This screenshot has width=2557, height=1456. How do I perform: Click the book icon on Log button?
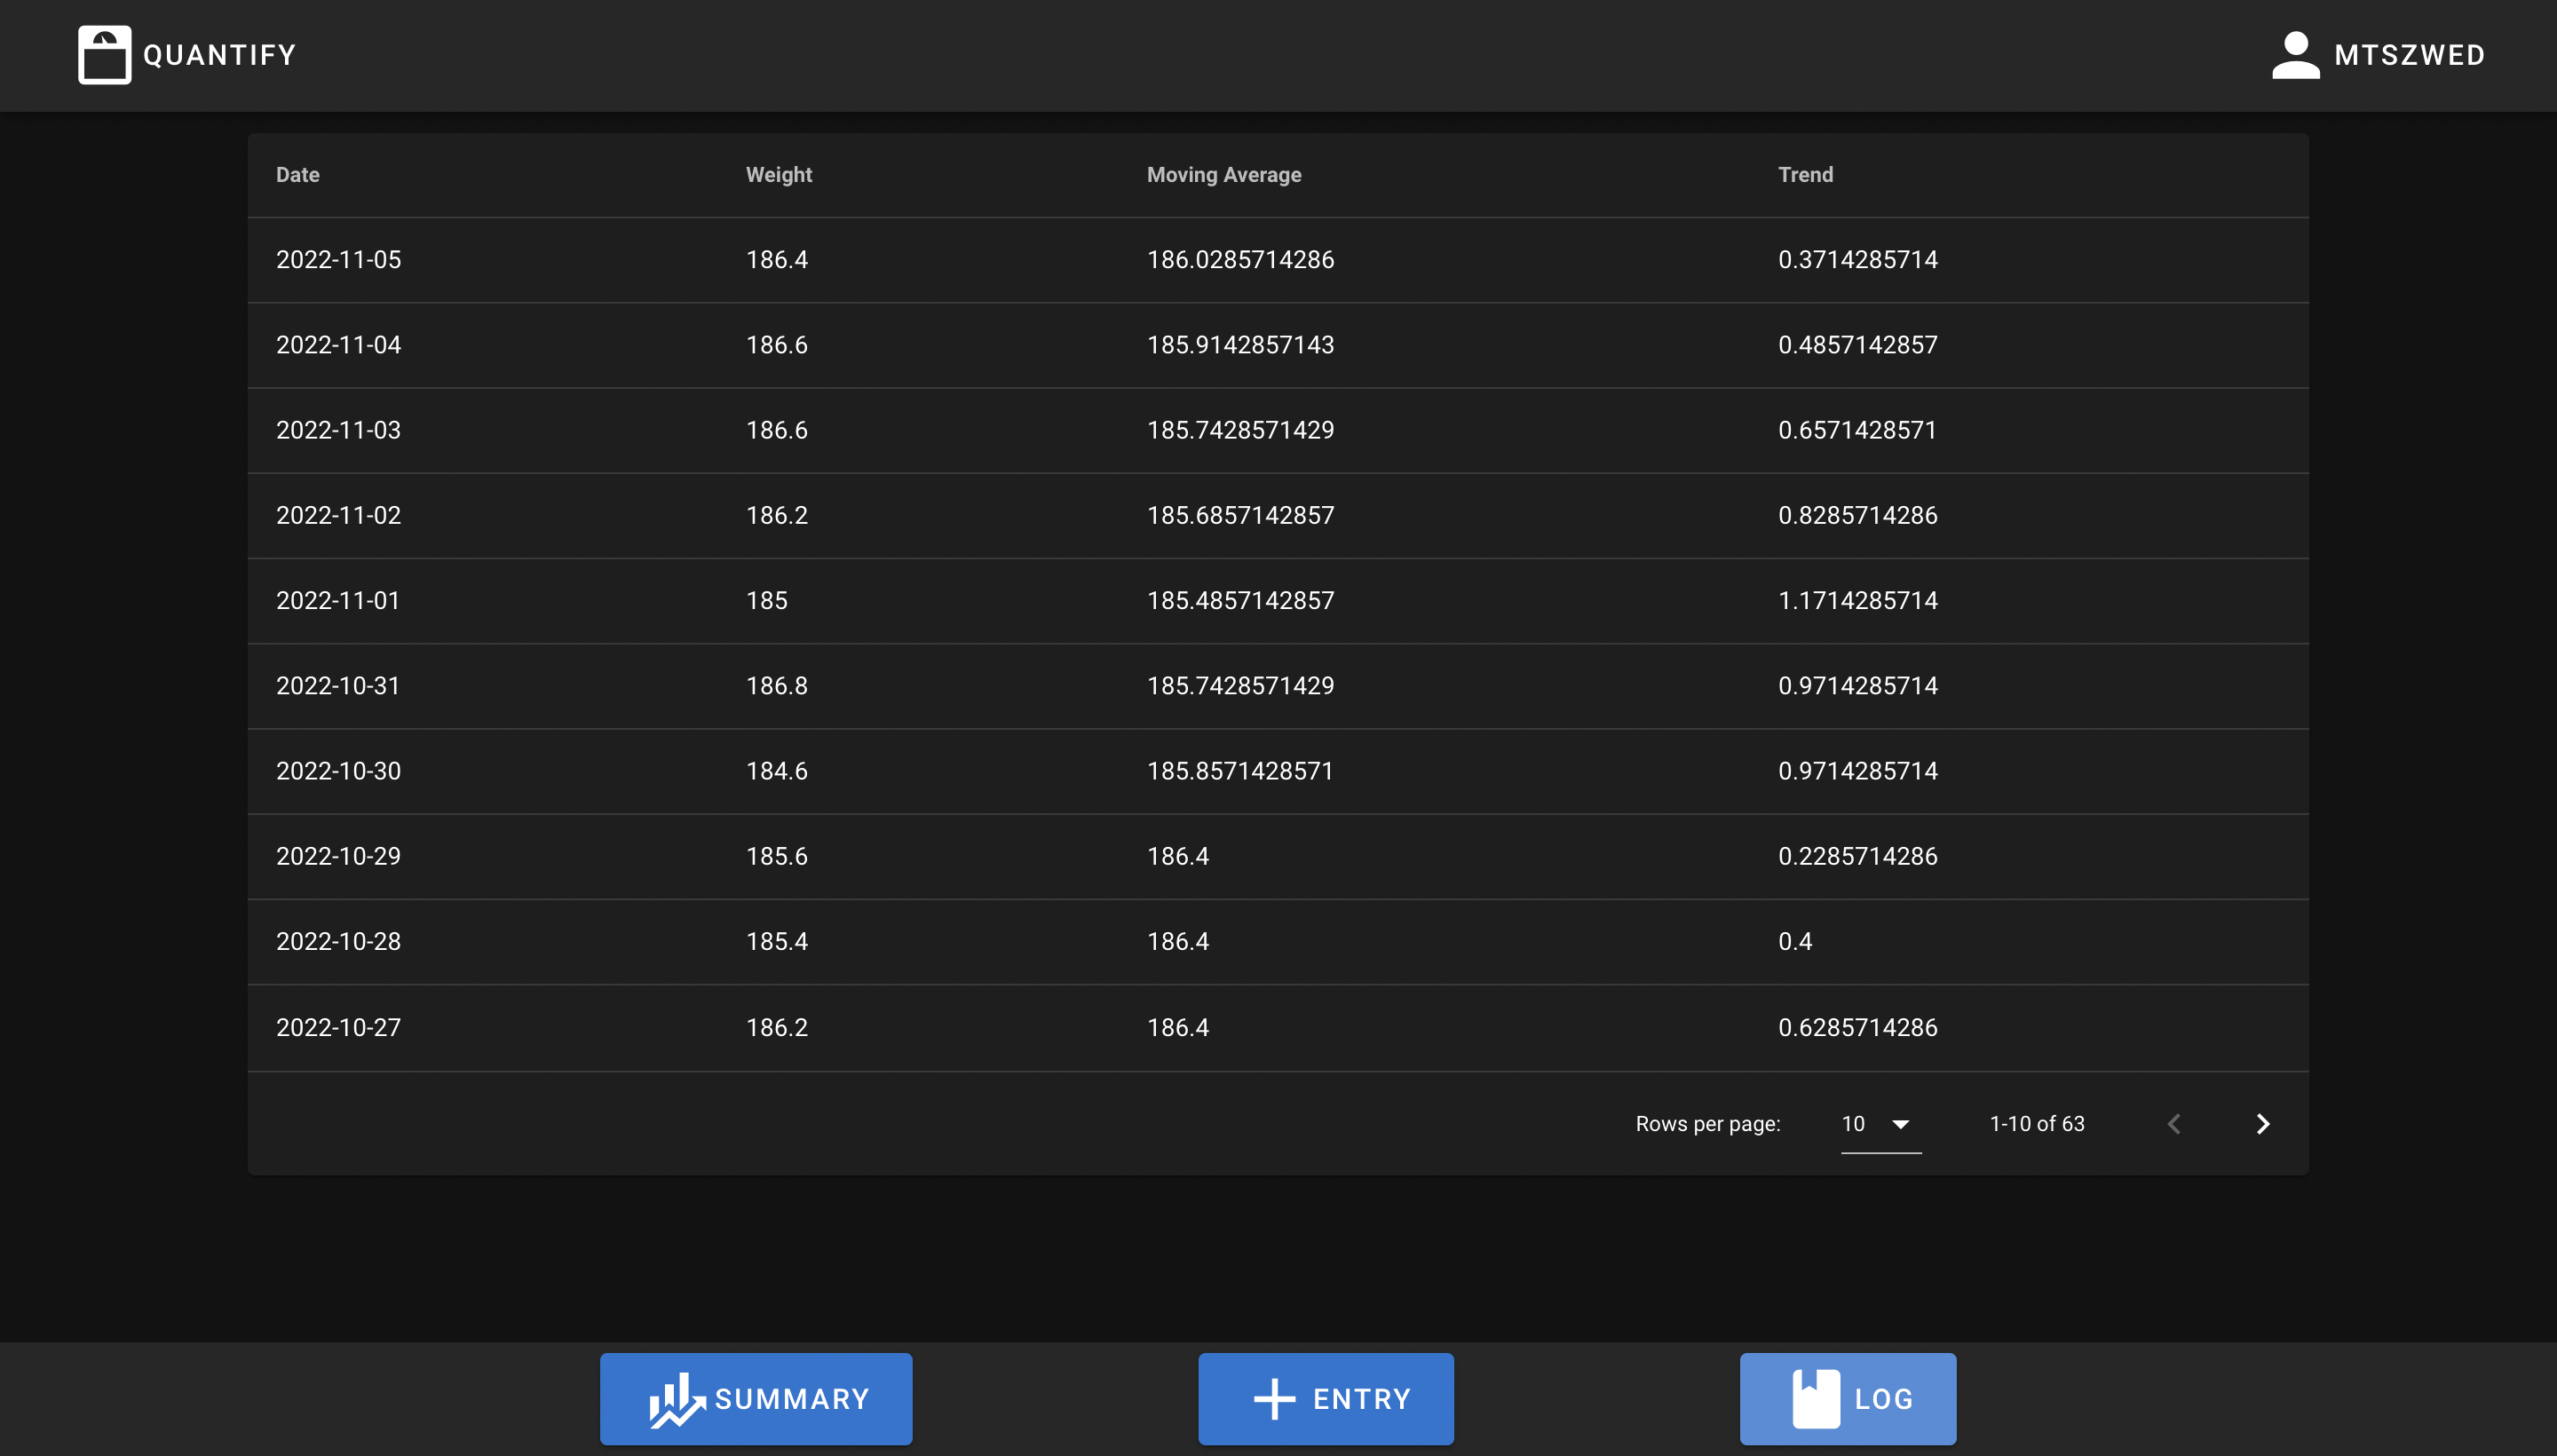(1816, 1399)
